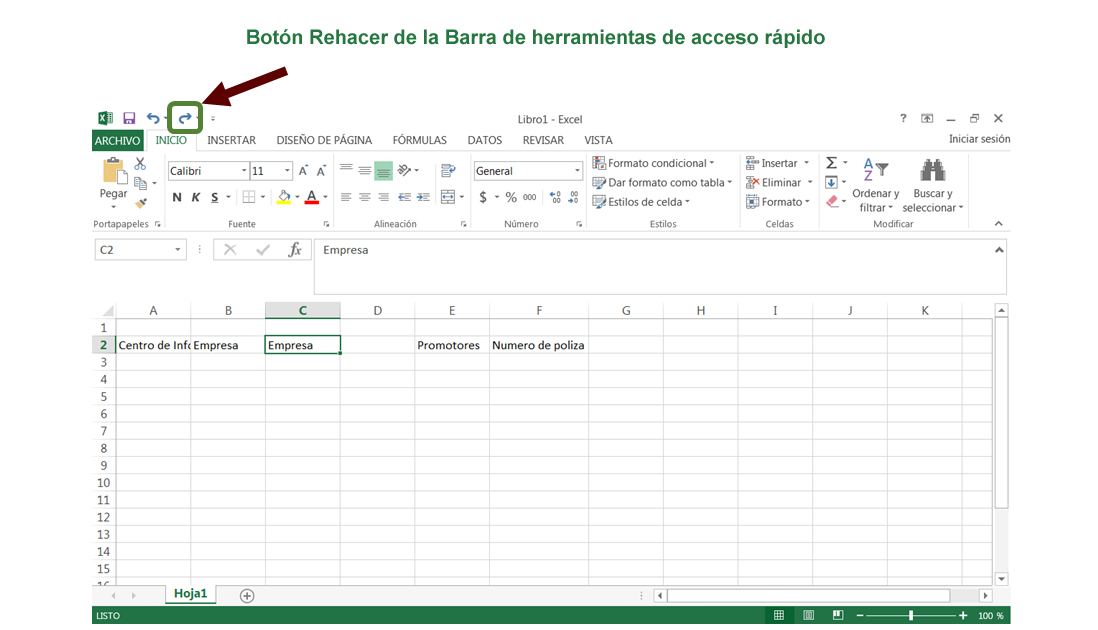Open the Formato condicional dropdown

(653, 163)
